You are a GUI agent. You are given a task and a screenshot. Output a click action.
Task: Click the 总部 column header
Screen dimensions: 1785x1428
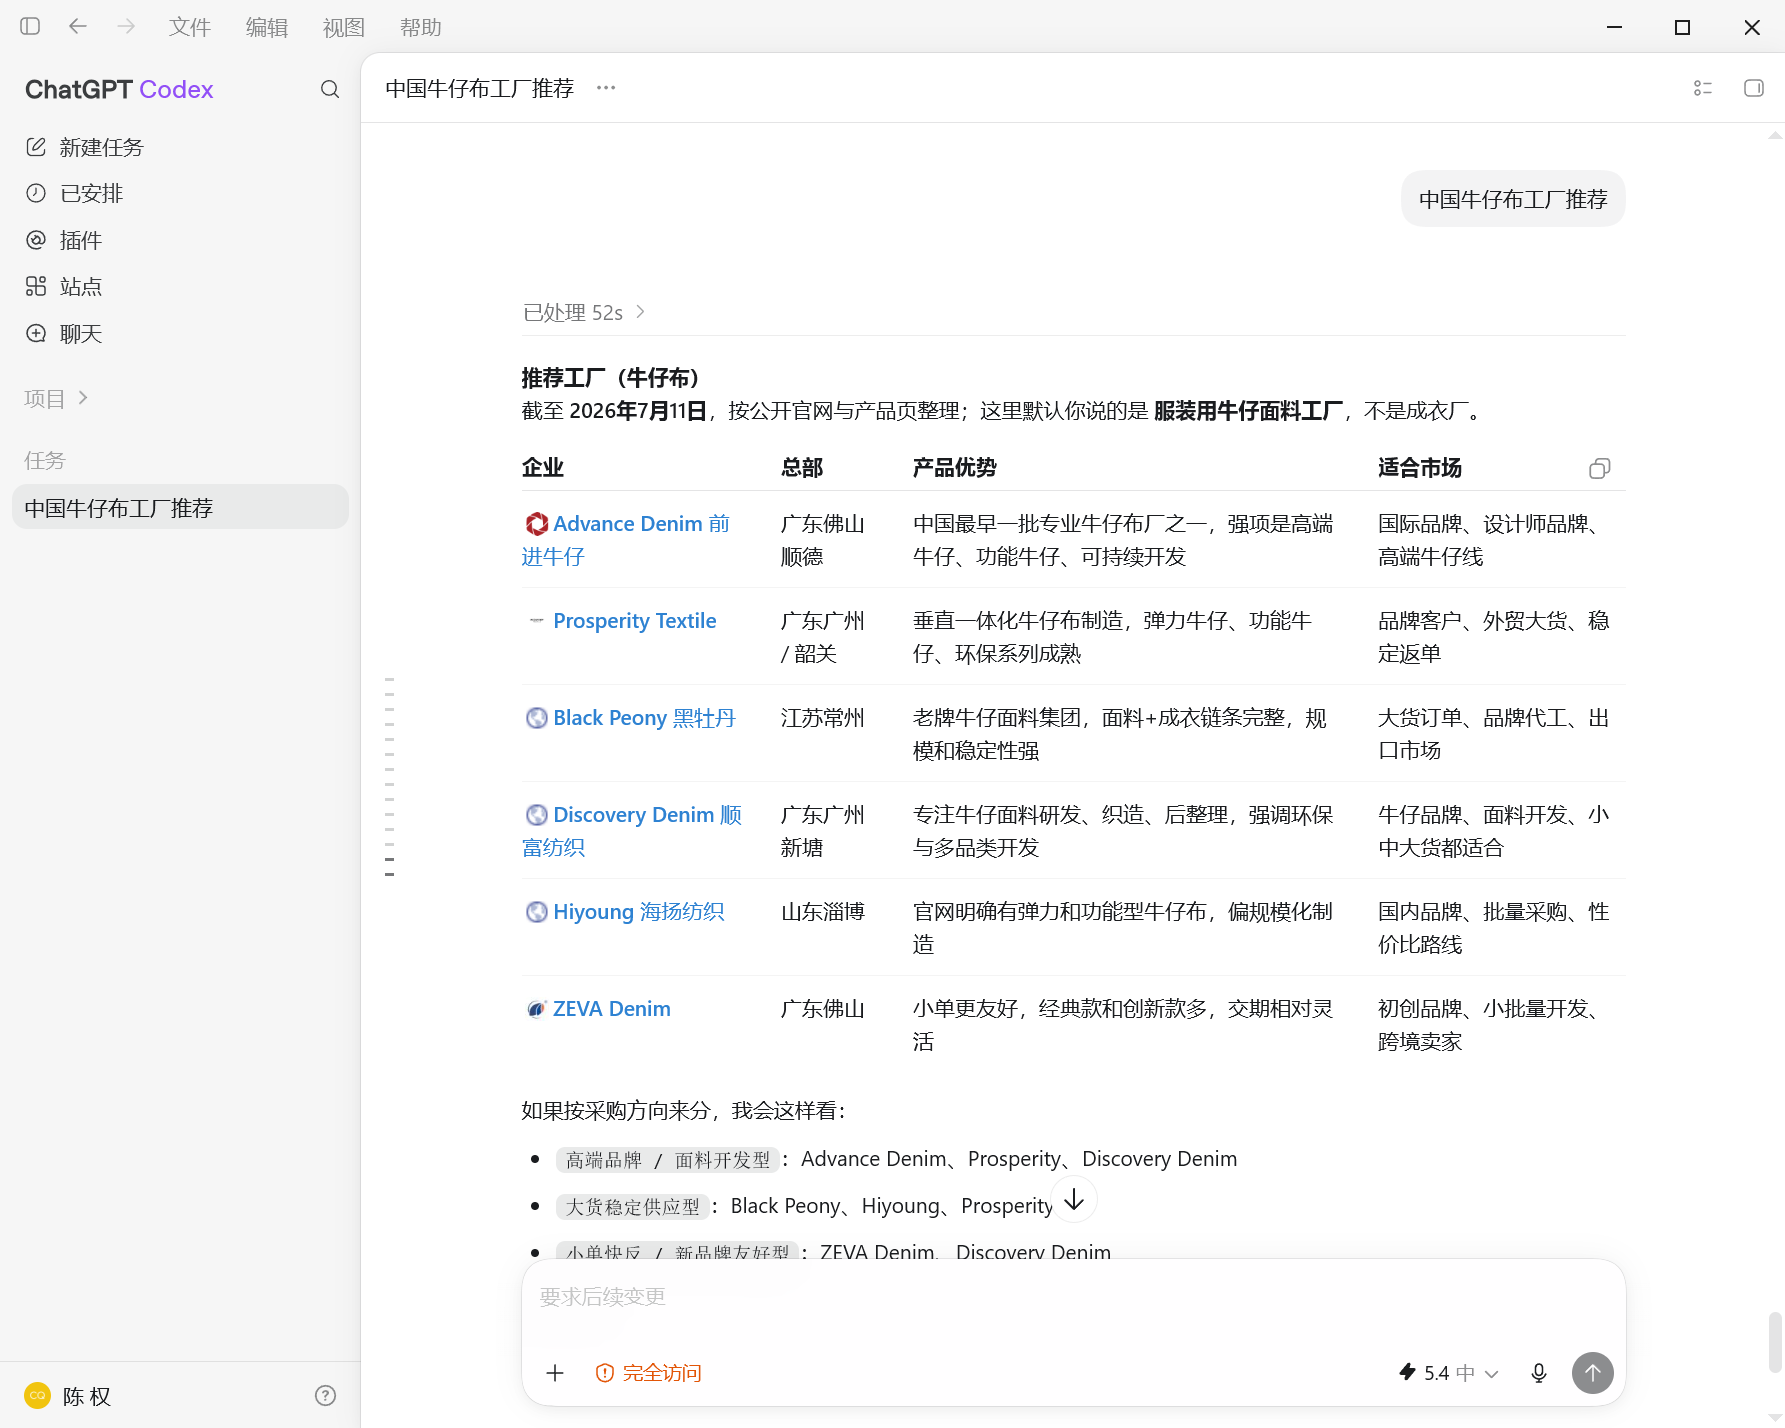click(802, 468)
